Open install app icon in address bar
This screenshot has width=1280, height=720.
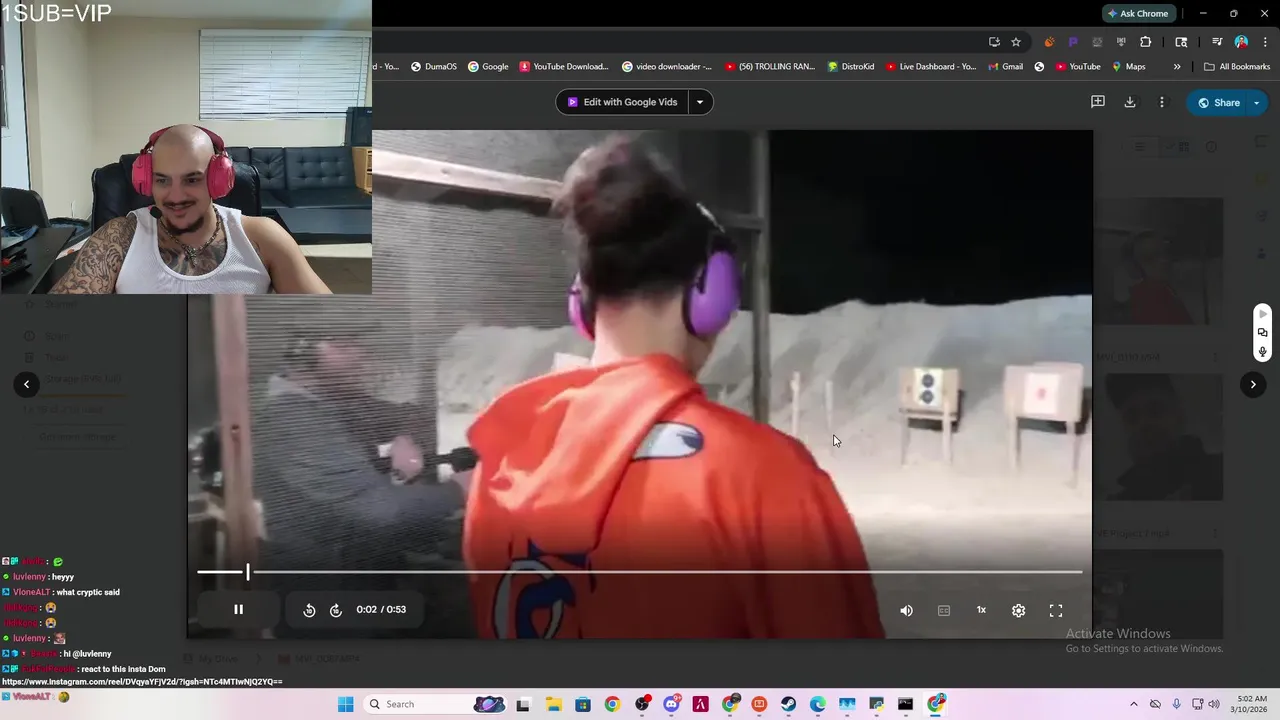coord(994,42)
